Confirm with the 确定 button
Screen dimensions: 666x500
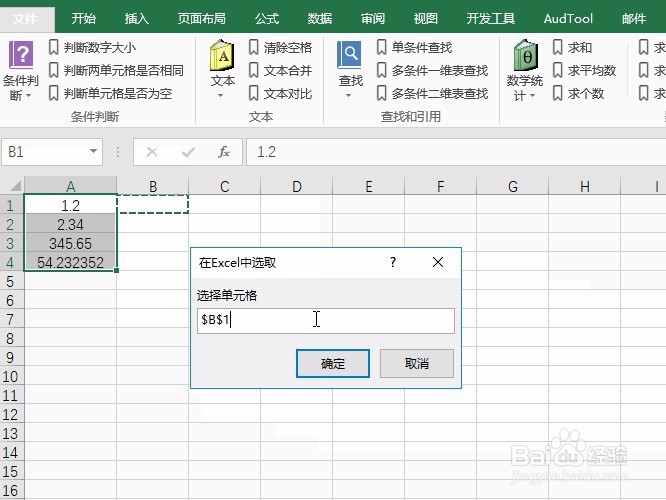click(333, 364)
